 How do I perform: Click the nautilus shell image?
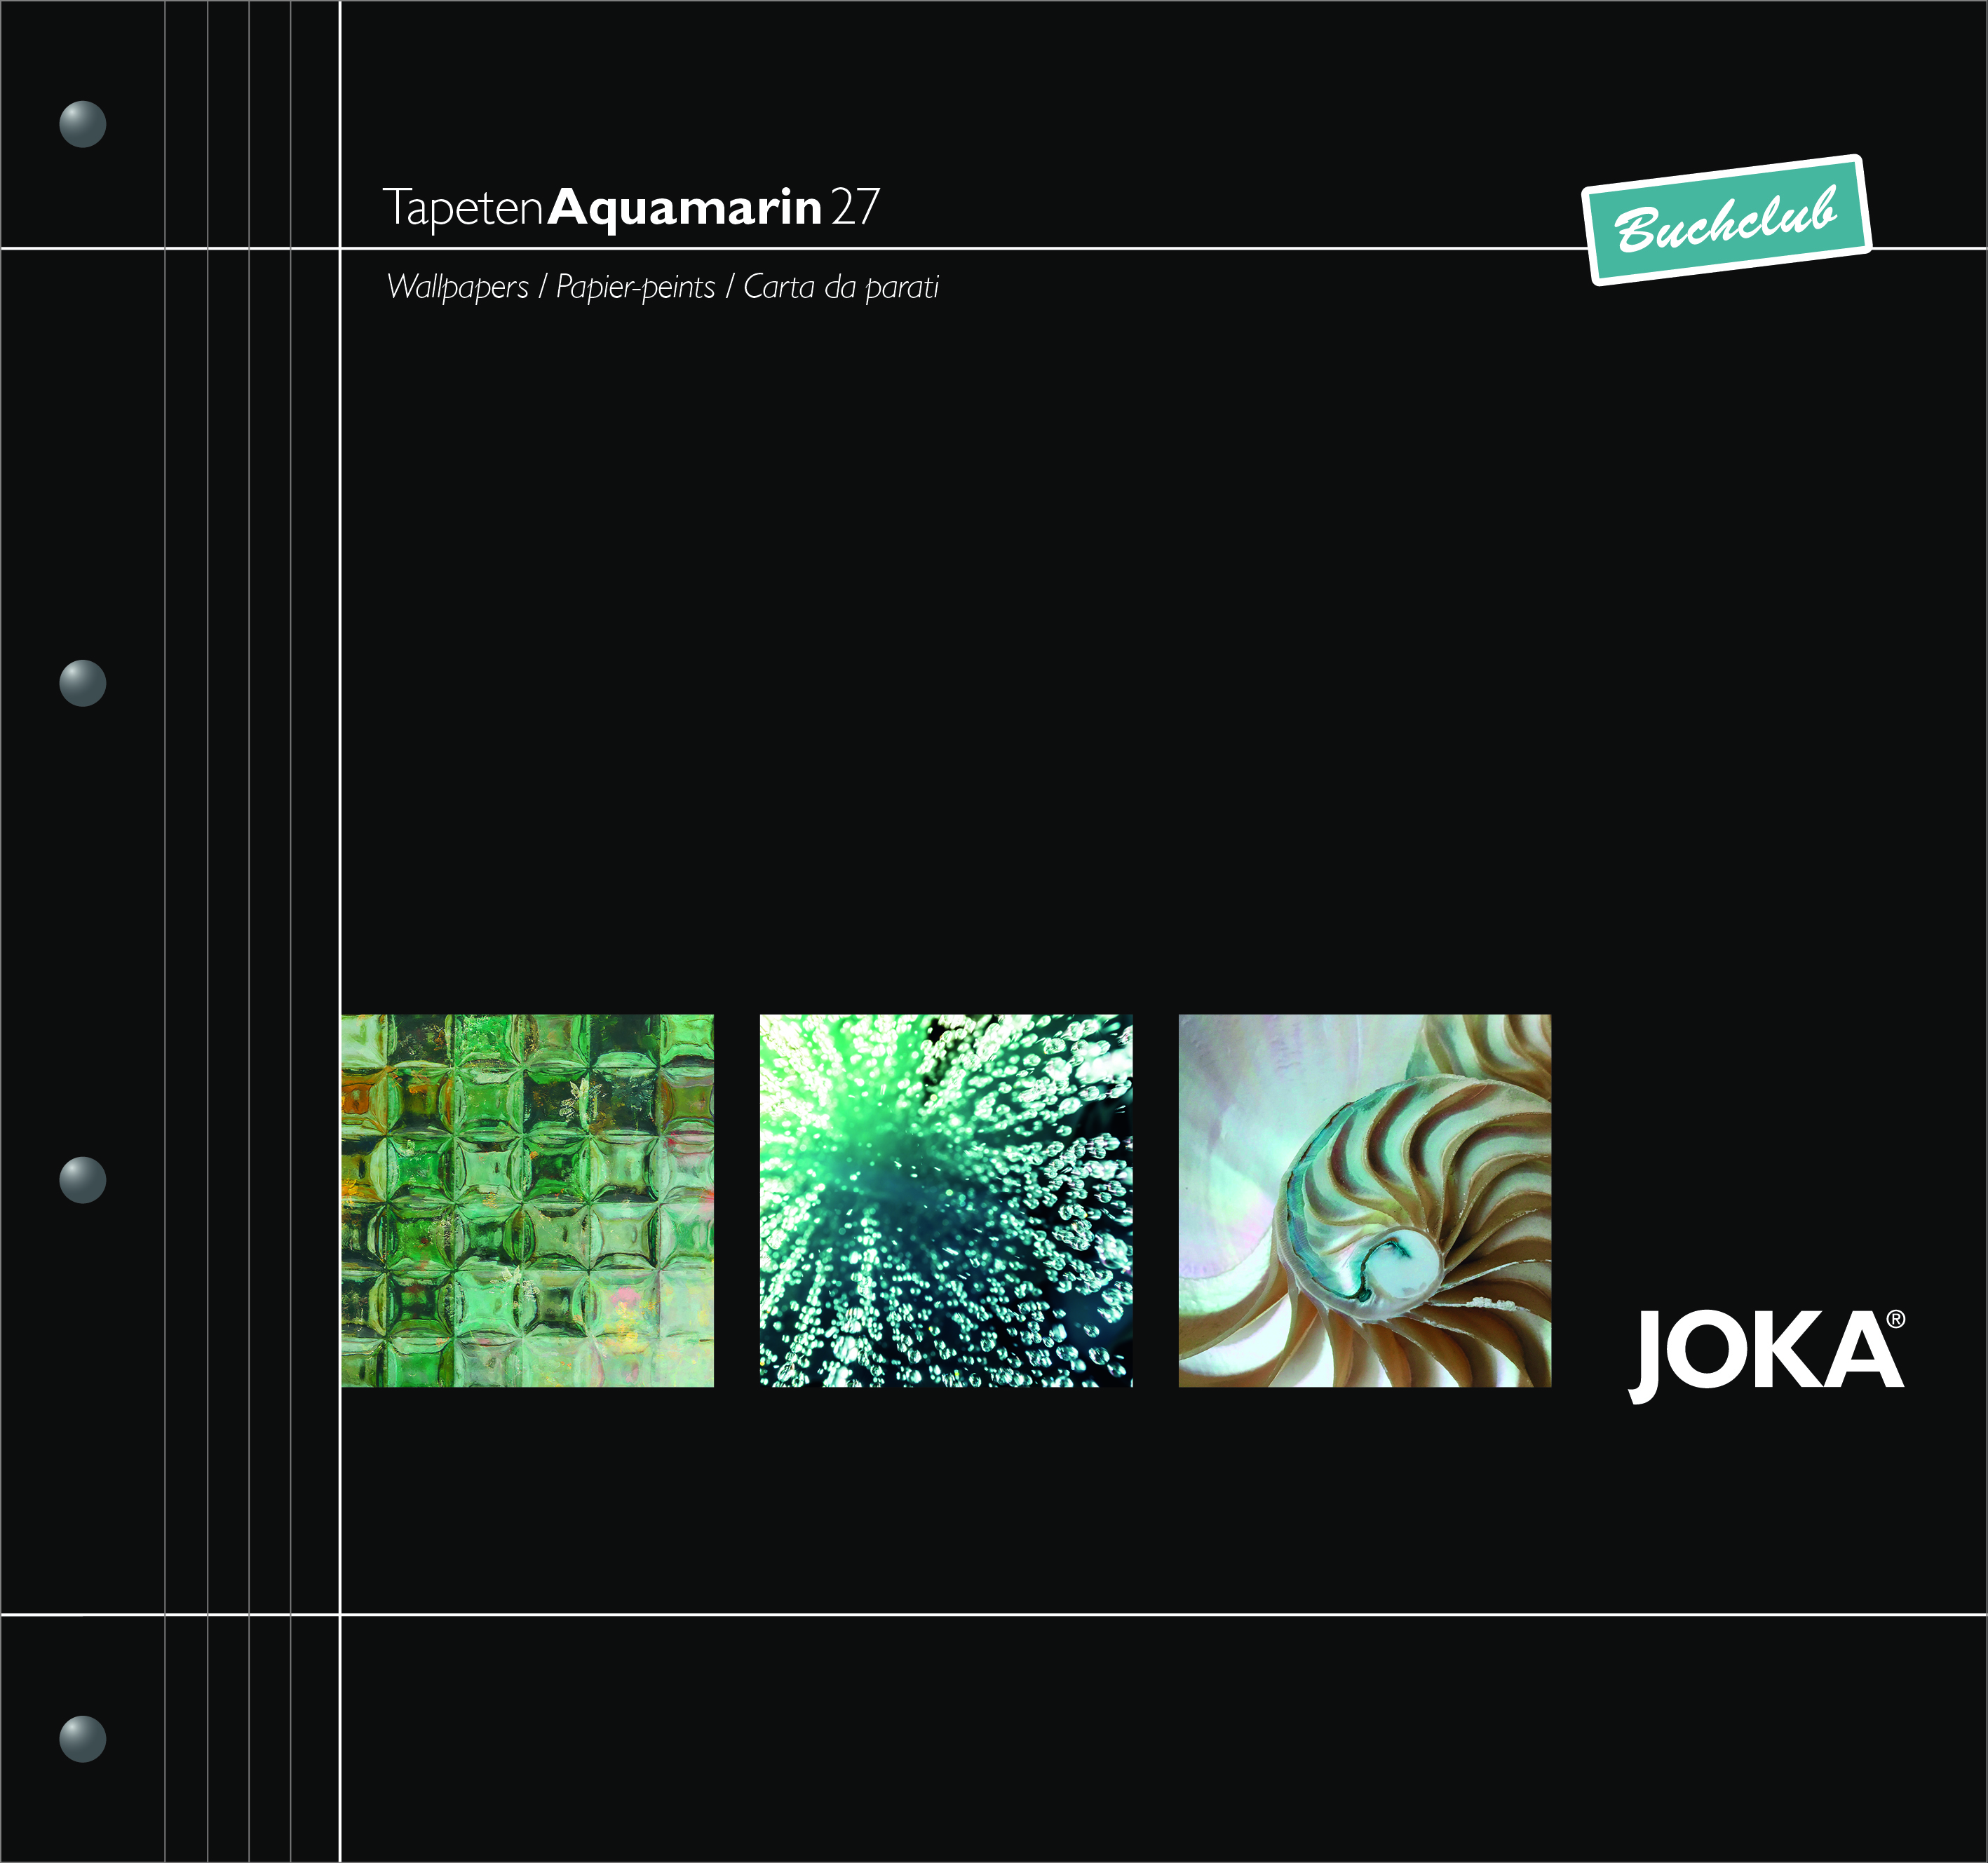(1365, 1200)
